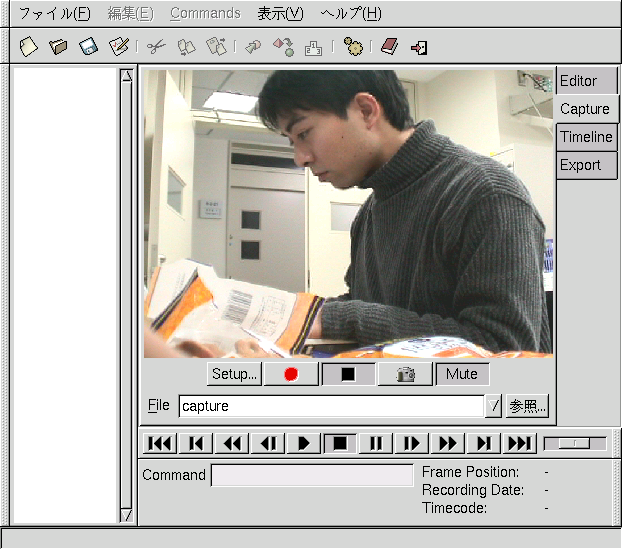Click the Pause transport button
The image size is (622, 549).
(x=376, y=443)
